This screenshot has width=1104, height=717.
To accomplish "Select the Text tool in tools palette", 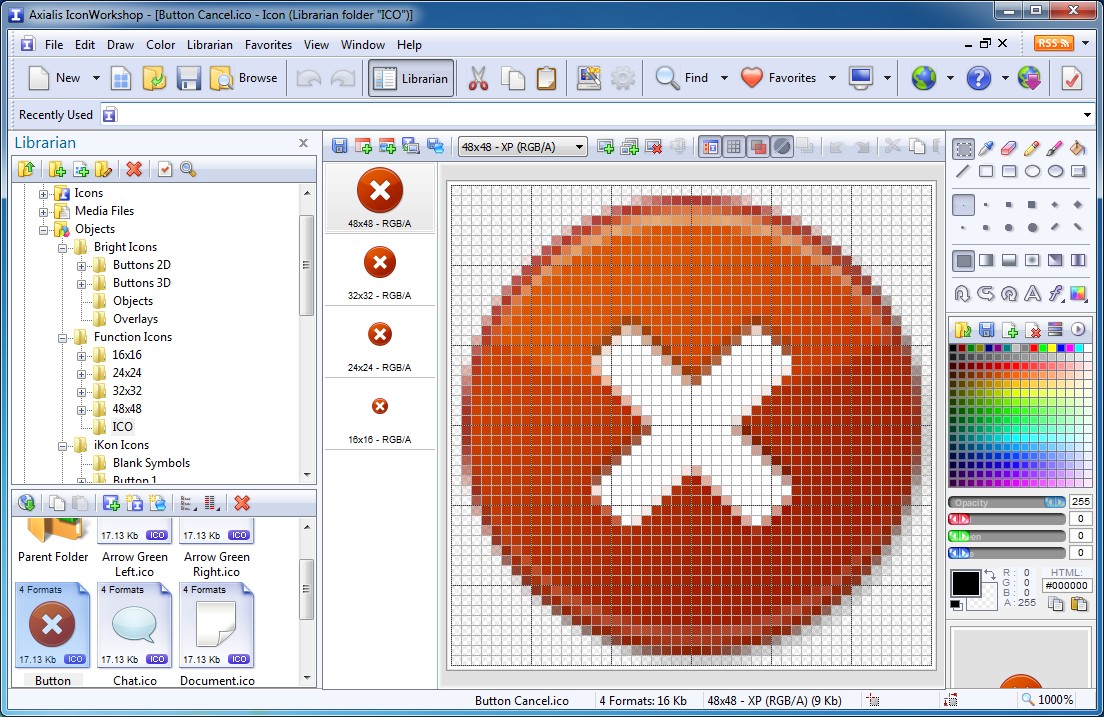I will click(1032, 293).
